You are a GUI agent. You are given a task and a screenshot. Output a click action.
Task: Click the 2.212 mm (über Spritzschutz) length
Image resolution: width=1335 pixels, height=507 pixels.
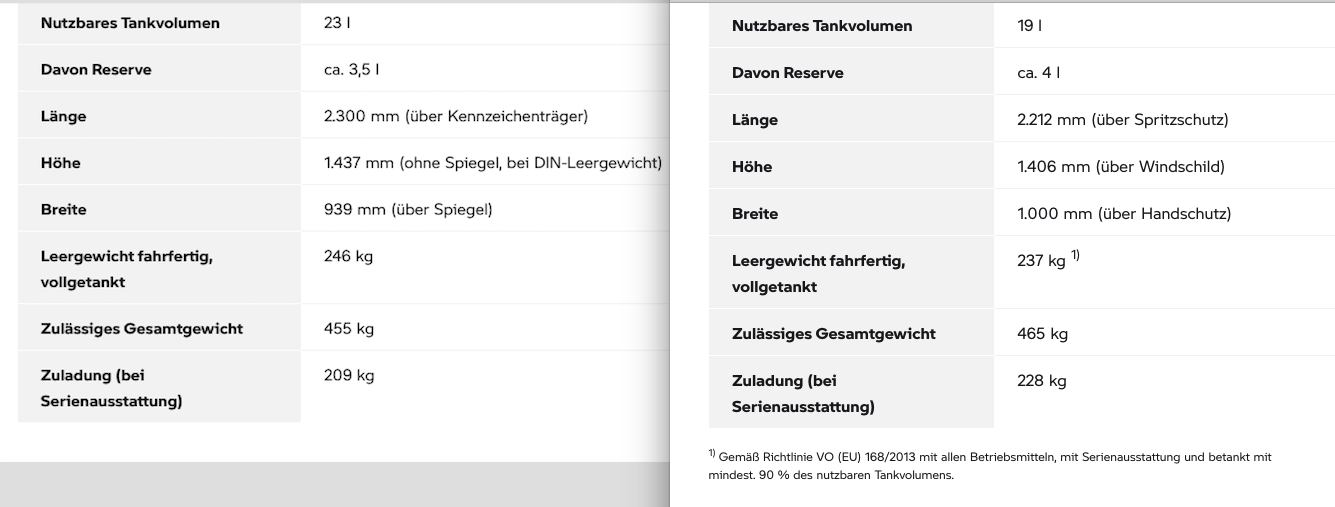pyautogui.click(x=1122, y=120)
